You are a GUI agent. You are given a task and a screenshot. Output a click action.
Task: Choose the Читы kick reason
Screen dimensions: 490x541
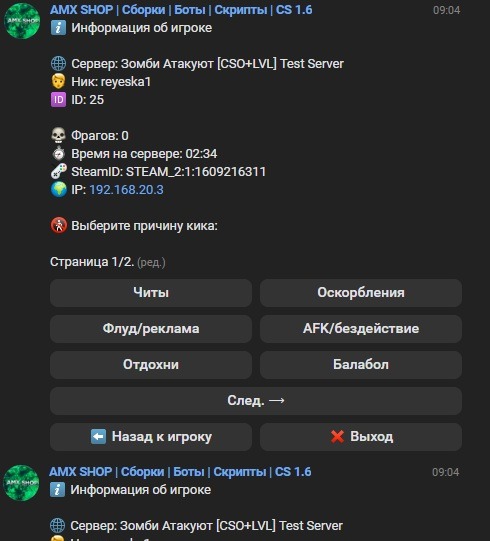click(151, 293)
